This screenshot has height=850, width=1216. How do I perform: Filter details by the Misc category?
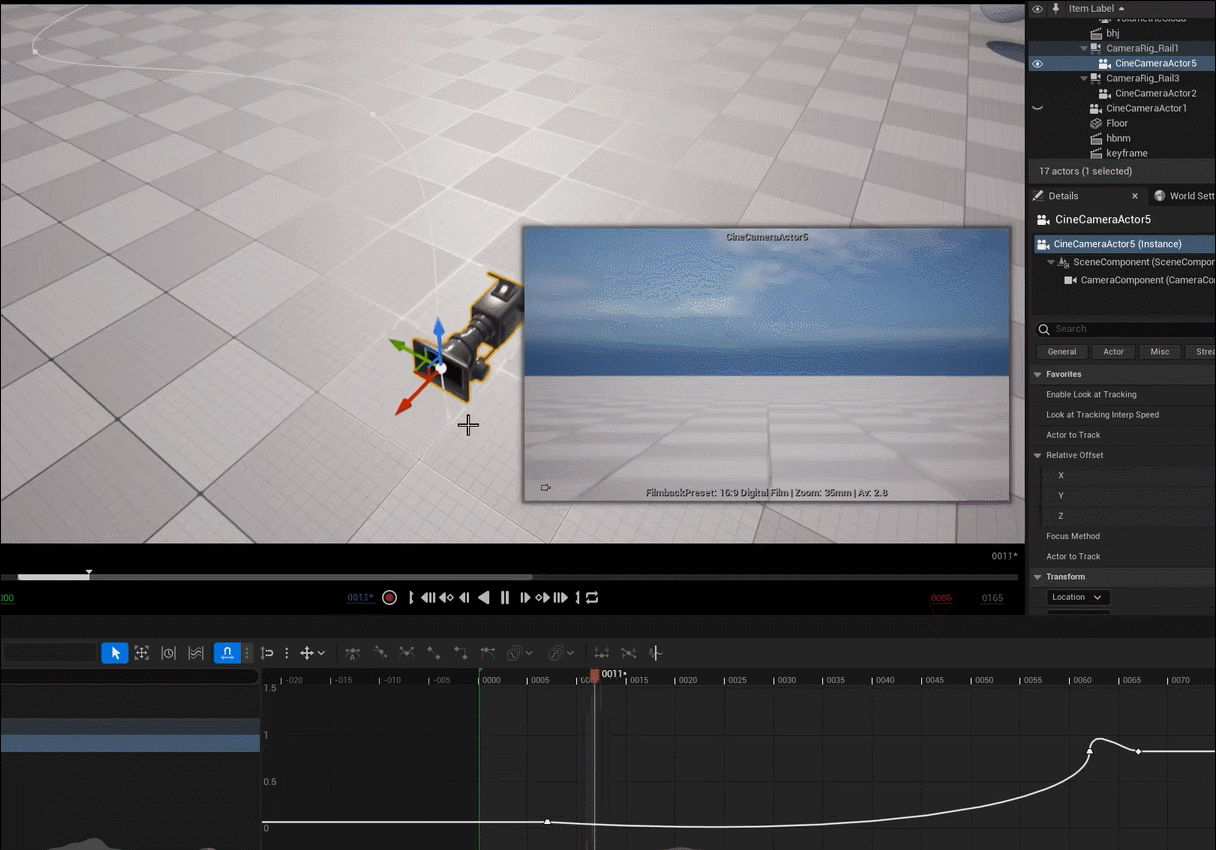coord(1160,352)
